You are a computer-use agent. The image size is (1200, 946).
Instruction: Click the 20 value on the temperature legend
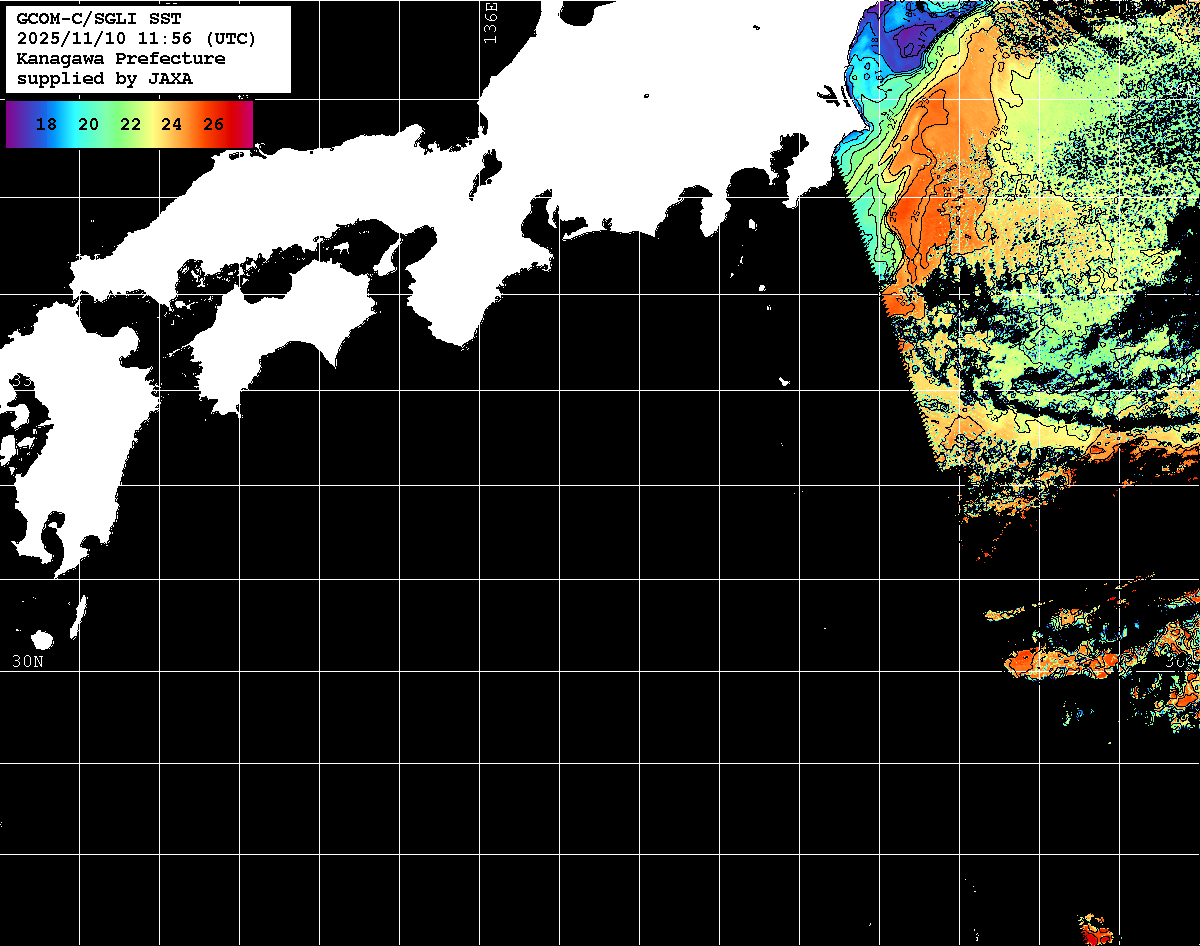point(88,125)
